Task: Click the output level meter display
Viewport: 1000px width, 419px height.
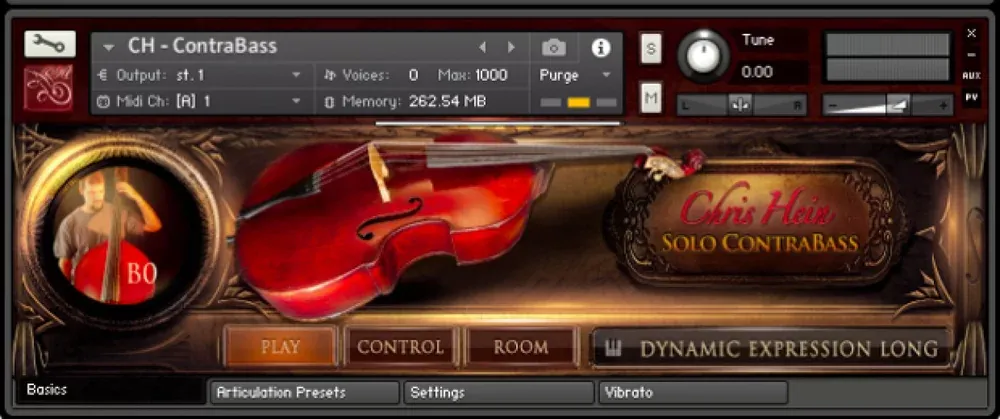Action: pyautogui.click(x=888, y=57)
